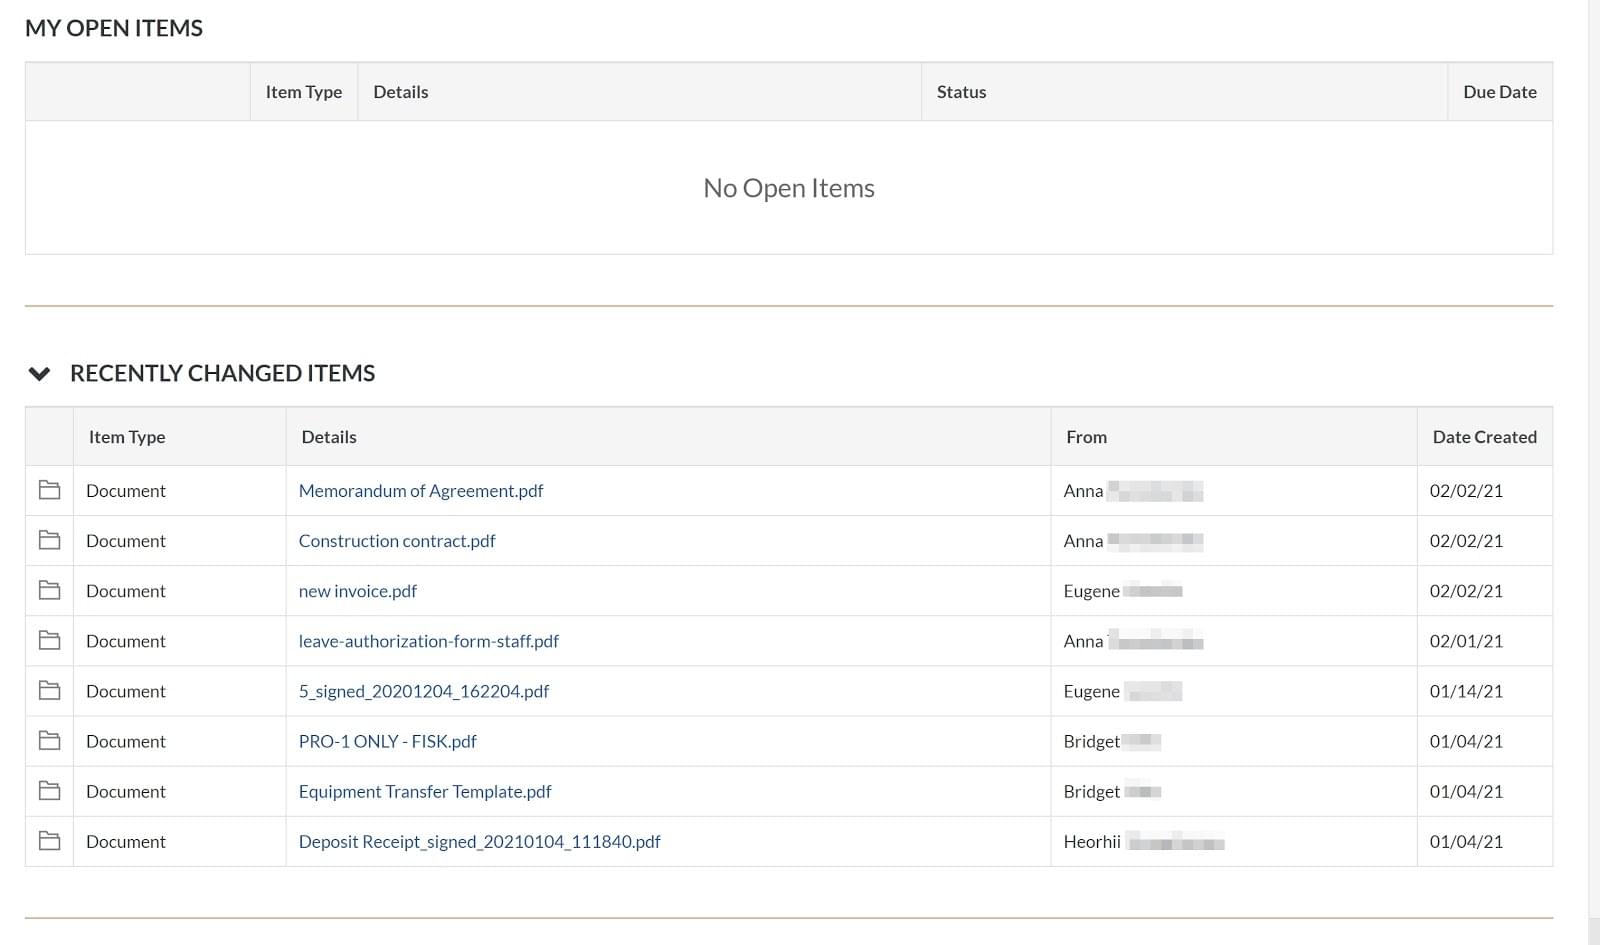1600x945 pixels.
Task: Open new invoice.pdf link
Action: (x=358, y=591)
